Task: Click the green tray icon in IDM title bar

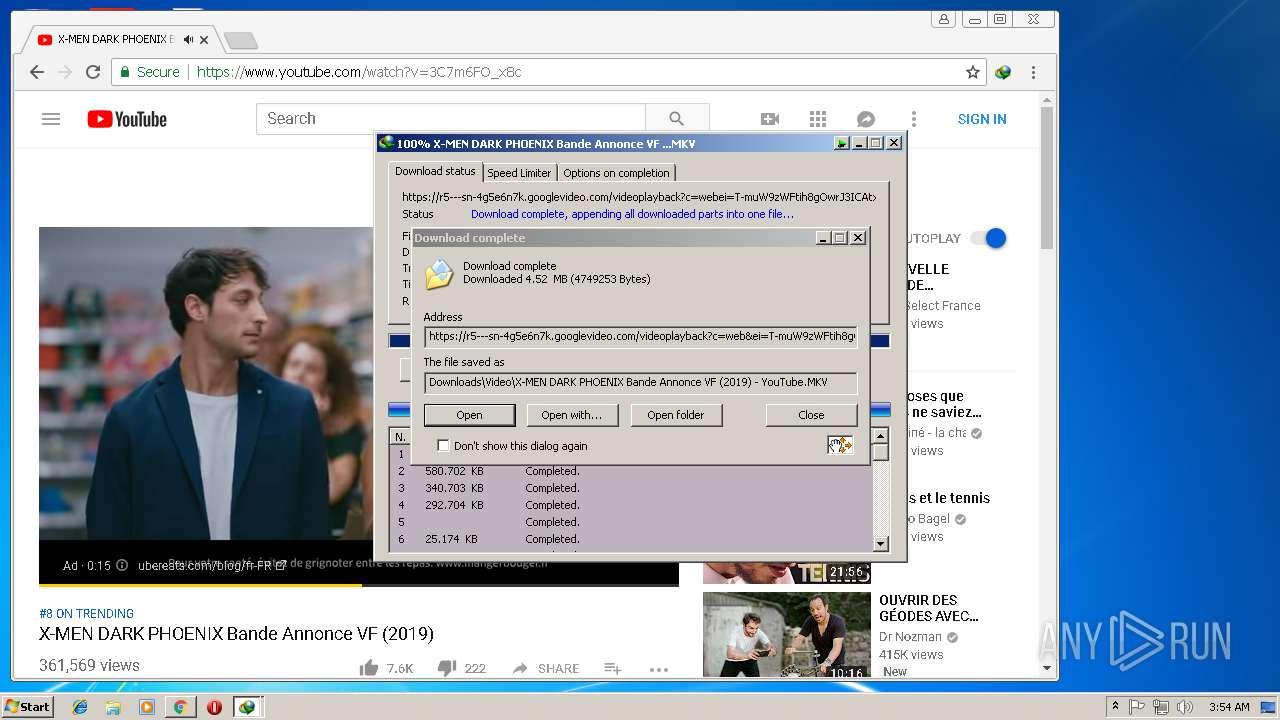Action: coord(842,143)
